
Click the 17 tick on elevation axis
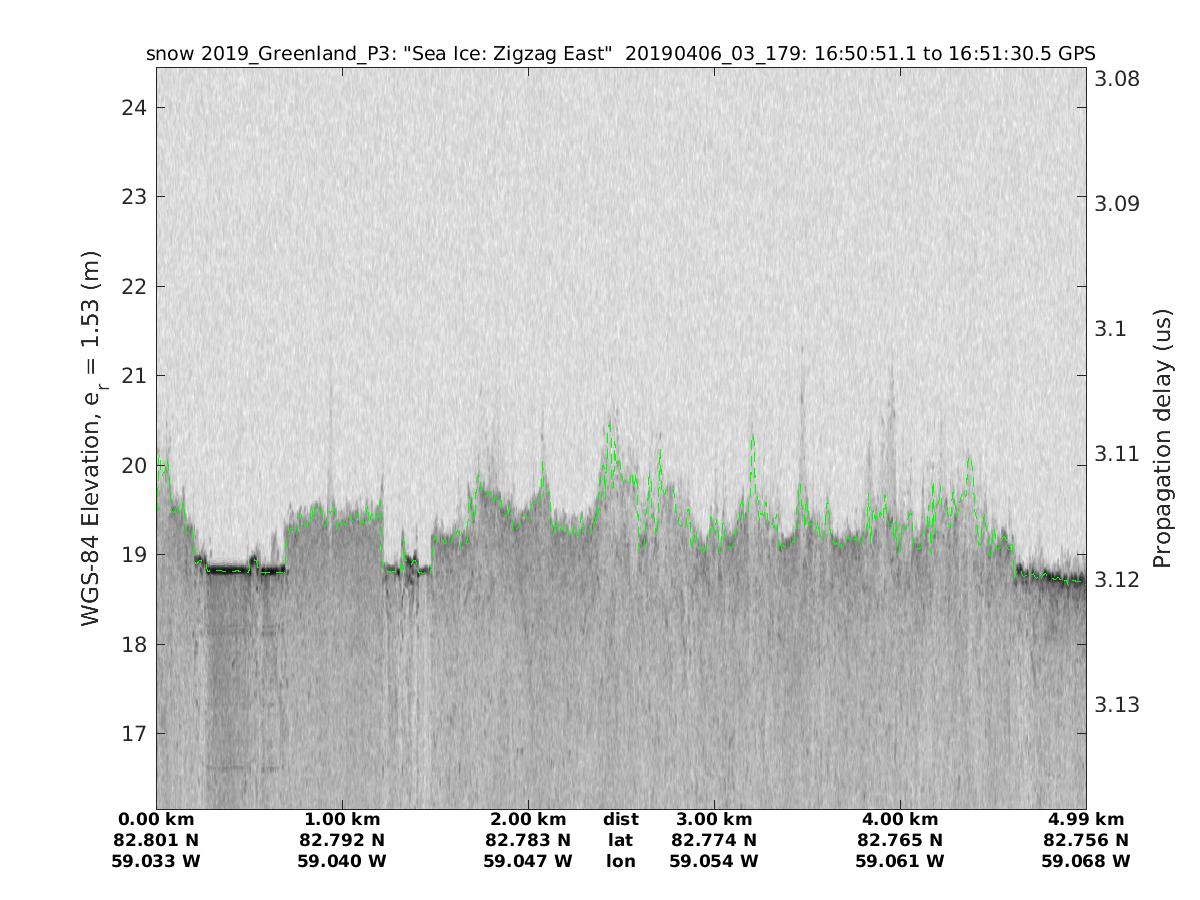135,734
